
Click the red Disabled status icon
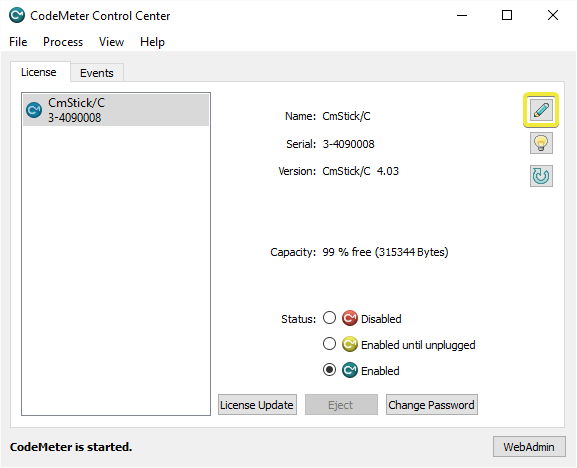[x=350, y=318]
